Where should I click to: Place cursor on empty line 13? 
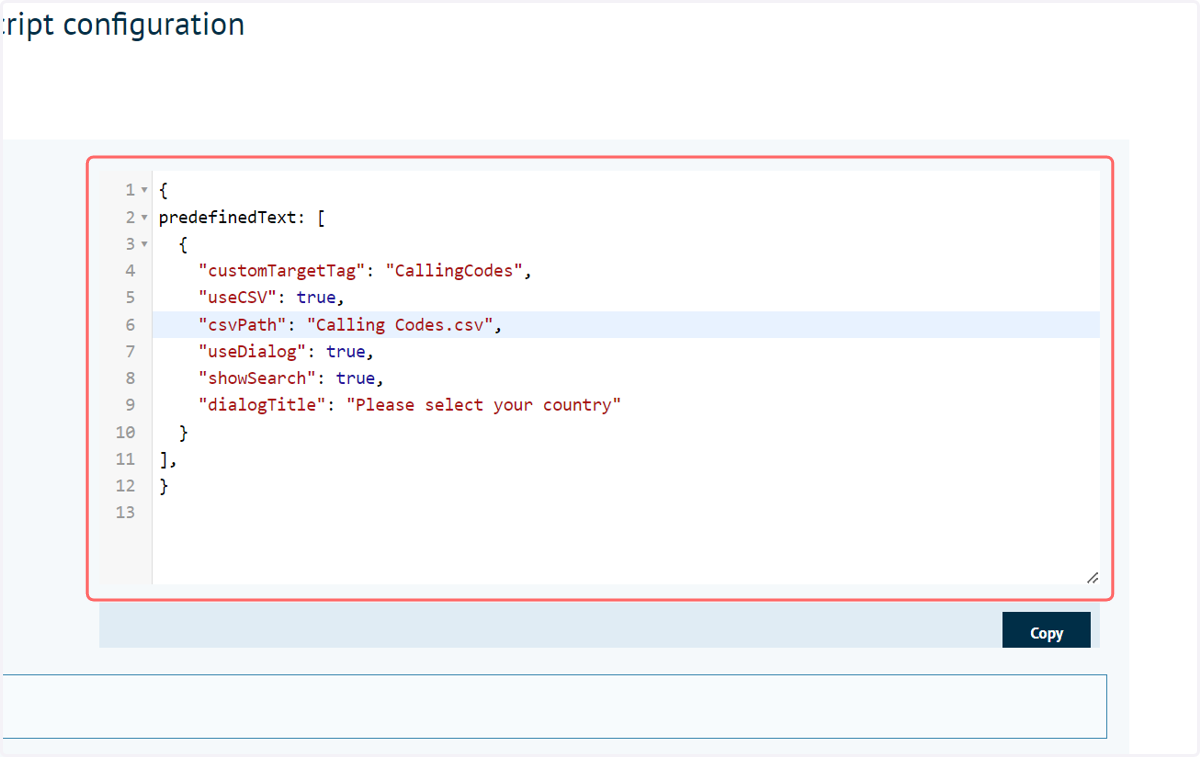pos(626,513)
